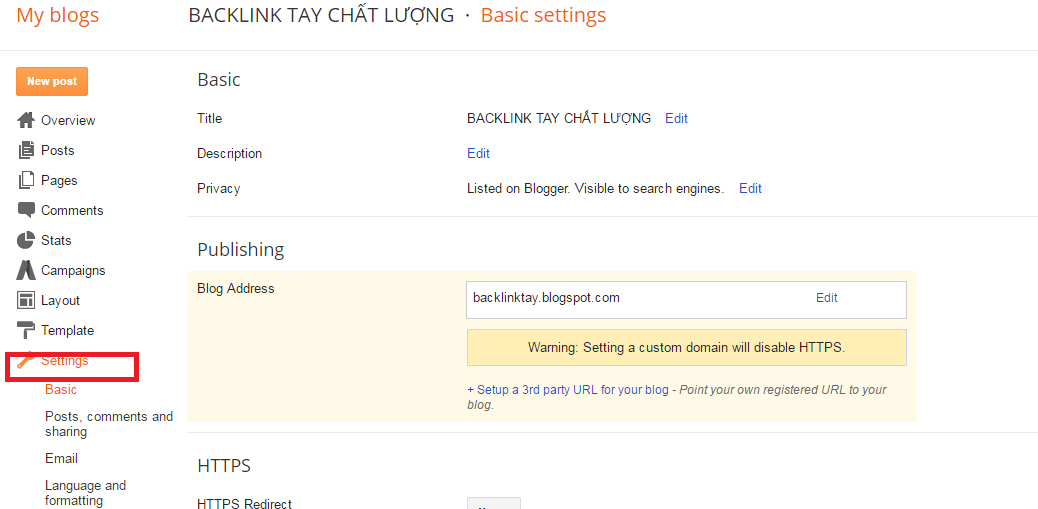The image size is (1038, 509).
Task: Edit the blog Title
Action: click(677, 118)
